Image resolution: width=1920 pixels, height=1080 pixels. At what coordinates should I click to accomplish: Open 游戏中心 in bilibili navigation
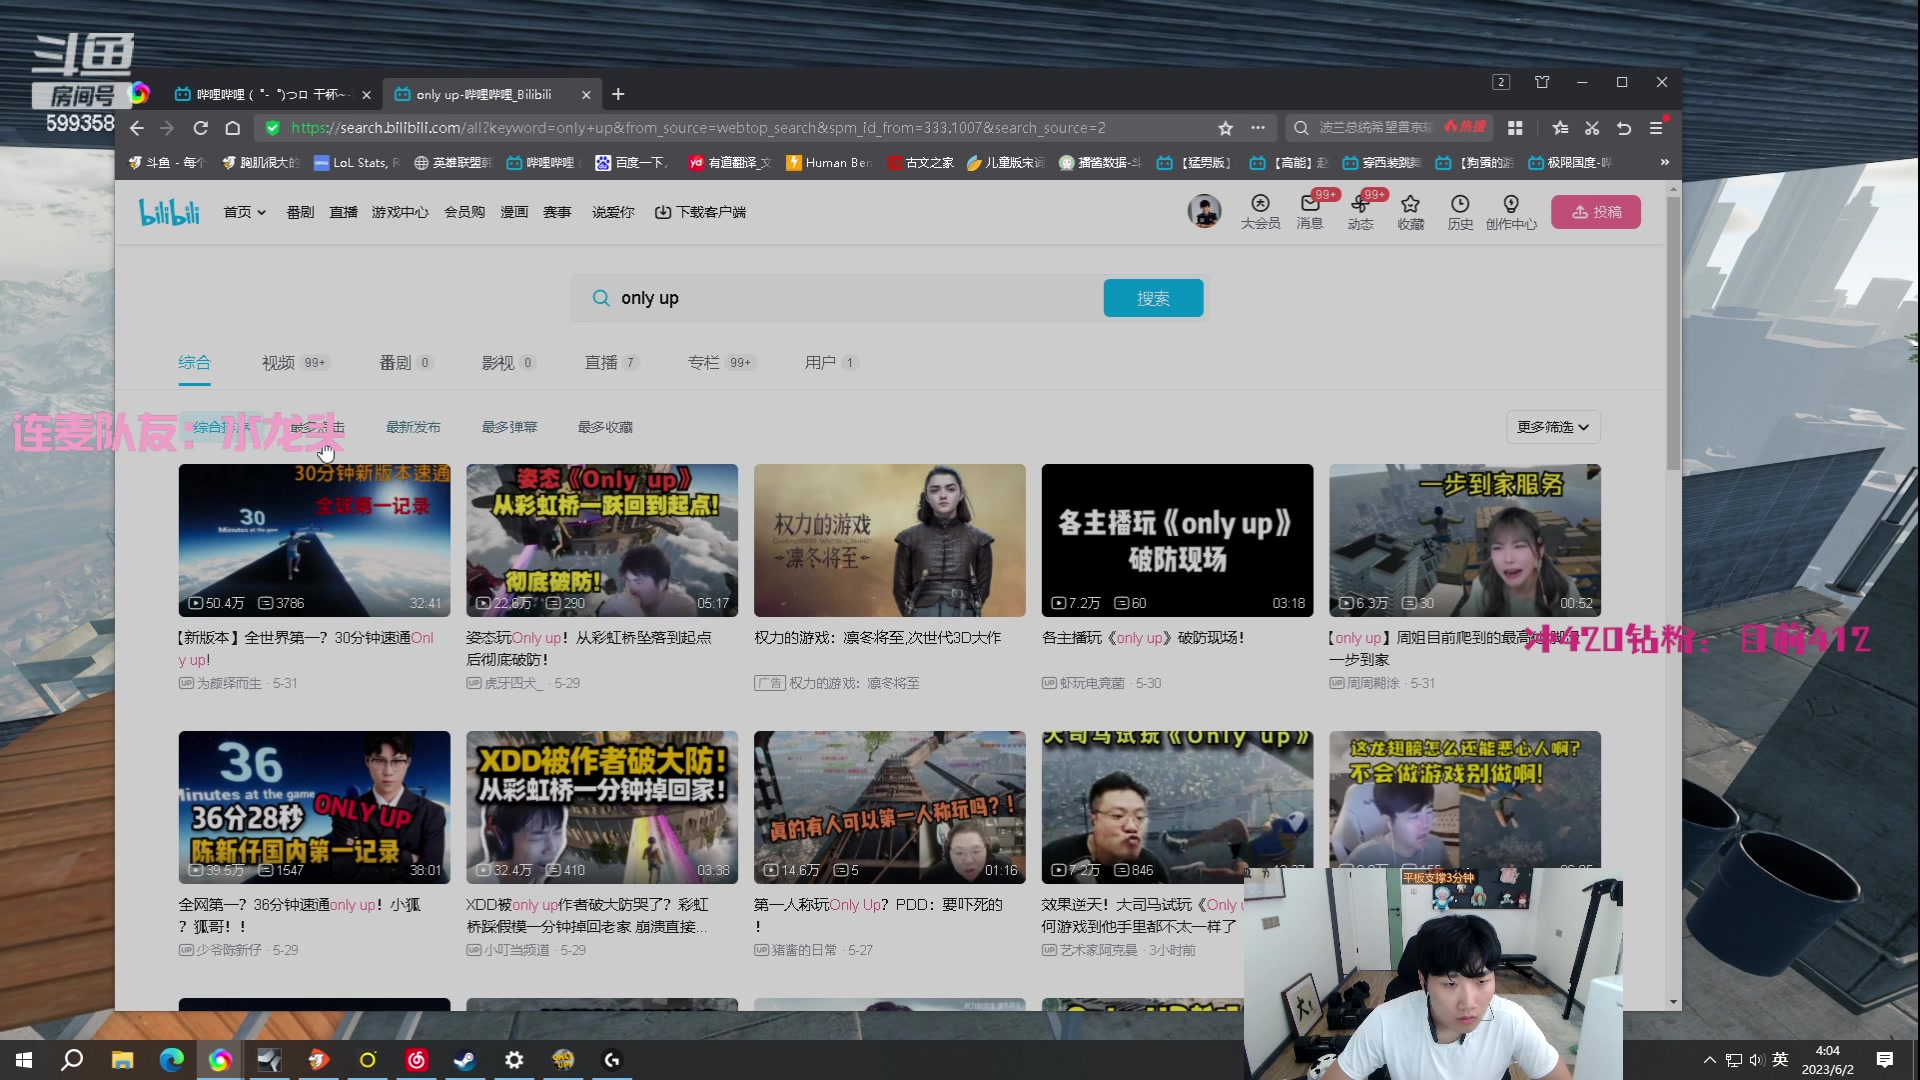pyautogui.click(x=400, y=212)
